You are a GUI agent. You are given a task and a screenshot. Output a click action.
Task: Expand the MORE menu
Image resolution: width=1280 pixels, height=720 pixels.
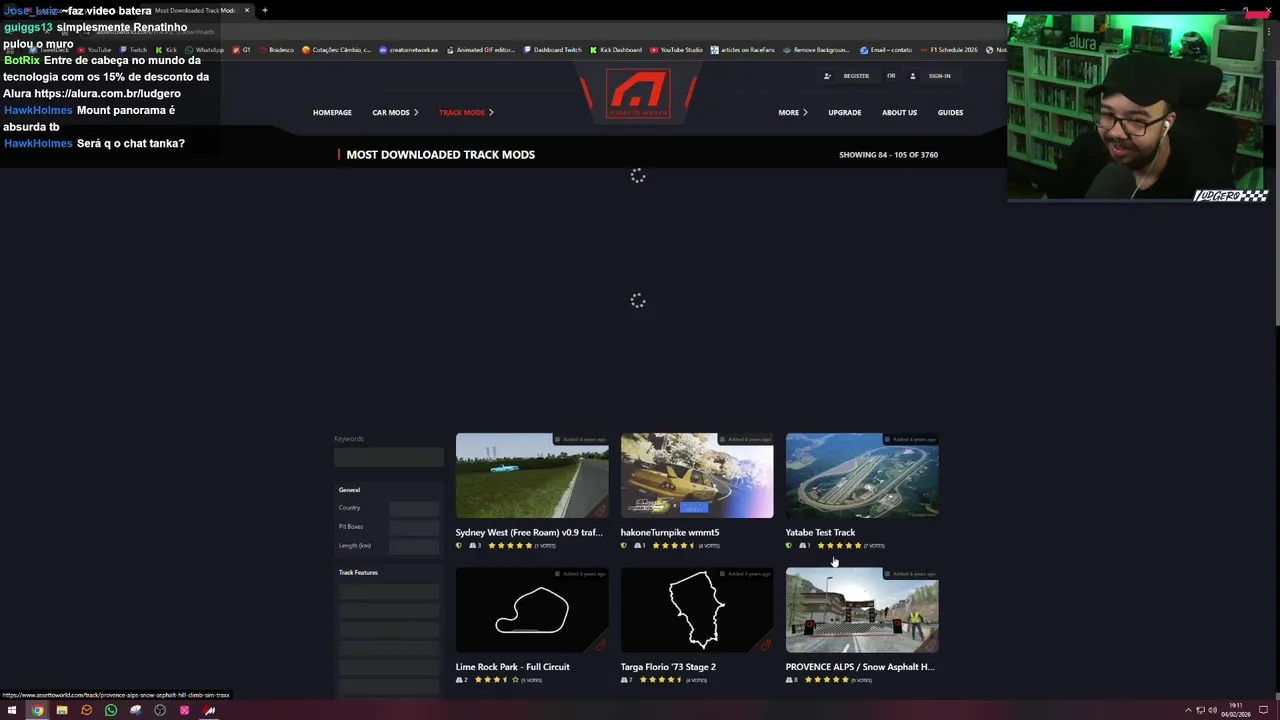793,113
